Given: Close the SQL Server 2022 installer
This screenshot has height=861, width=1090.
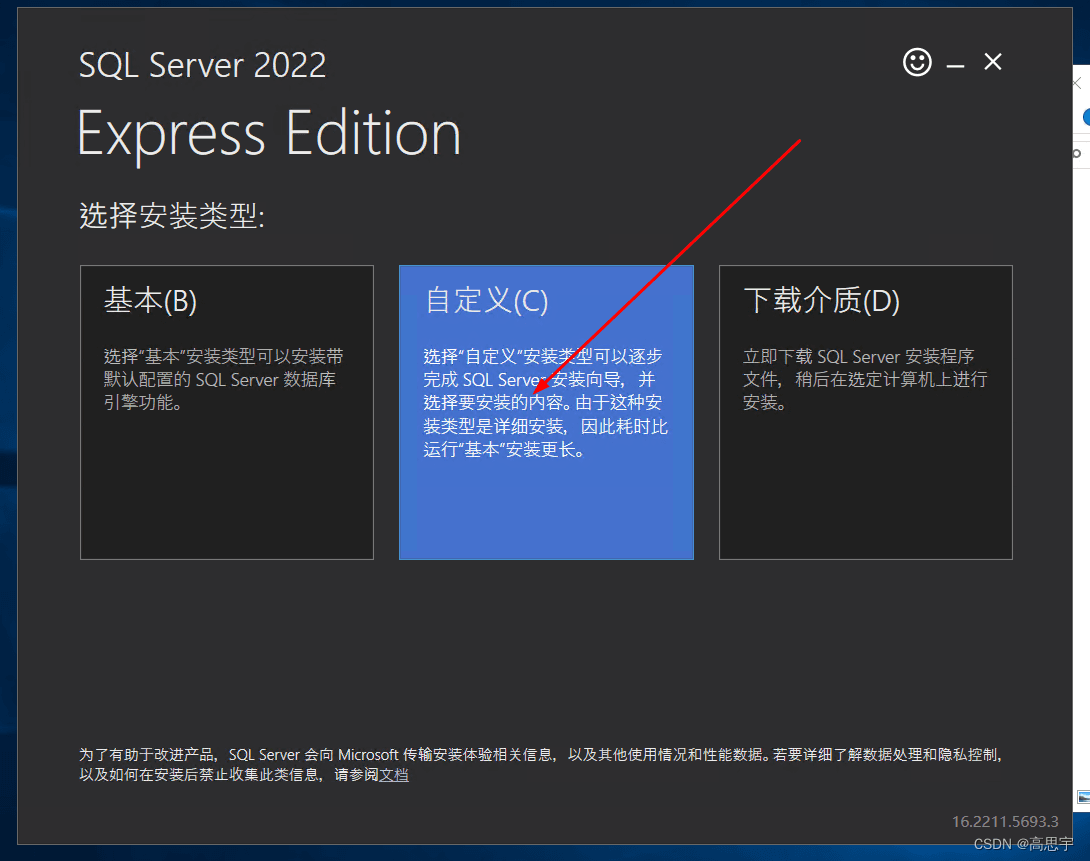Looking at the screenshot, I should [x=993, y=62].
